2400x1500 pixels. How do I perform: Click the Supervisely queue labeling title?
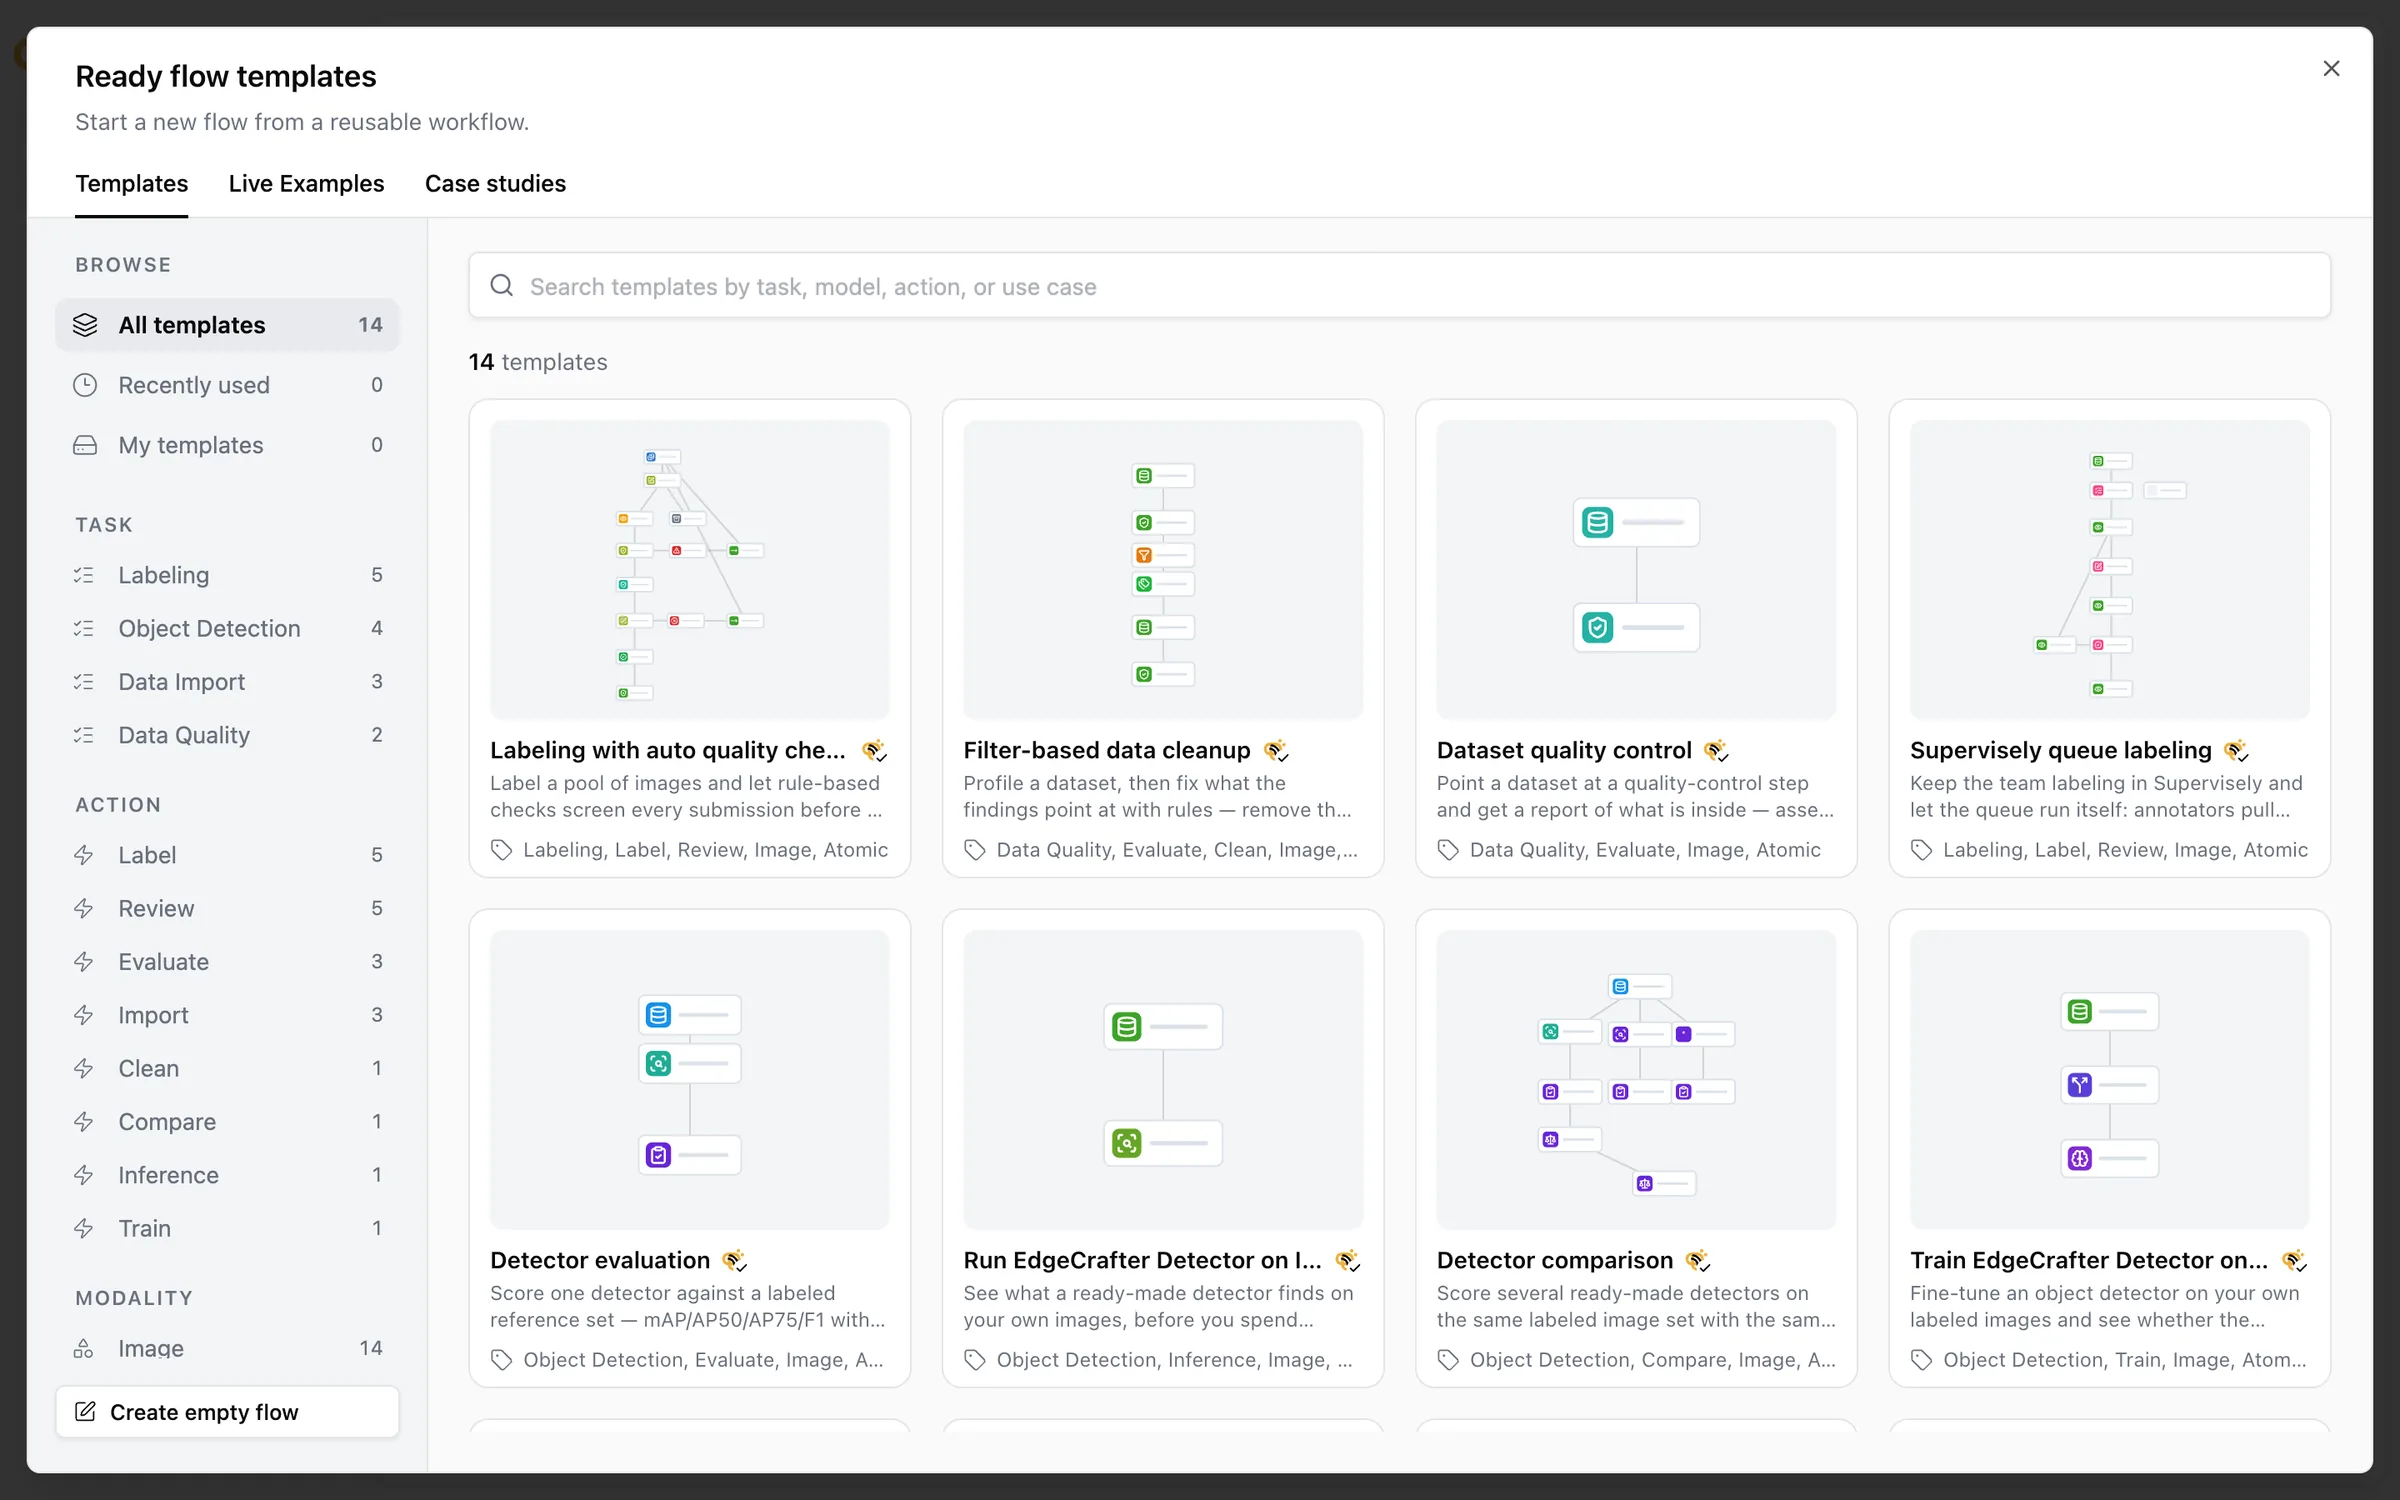2060,750
